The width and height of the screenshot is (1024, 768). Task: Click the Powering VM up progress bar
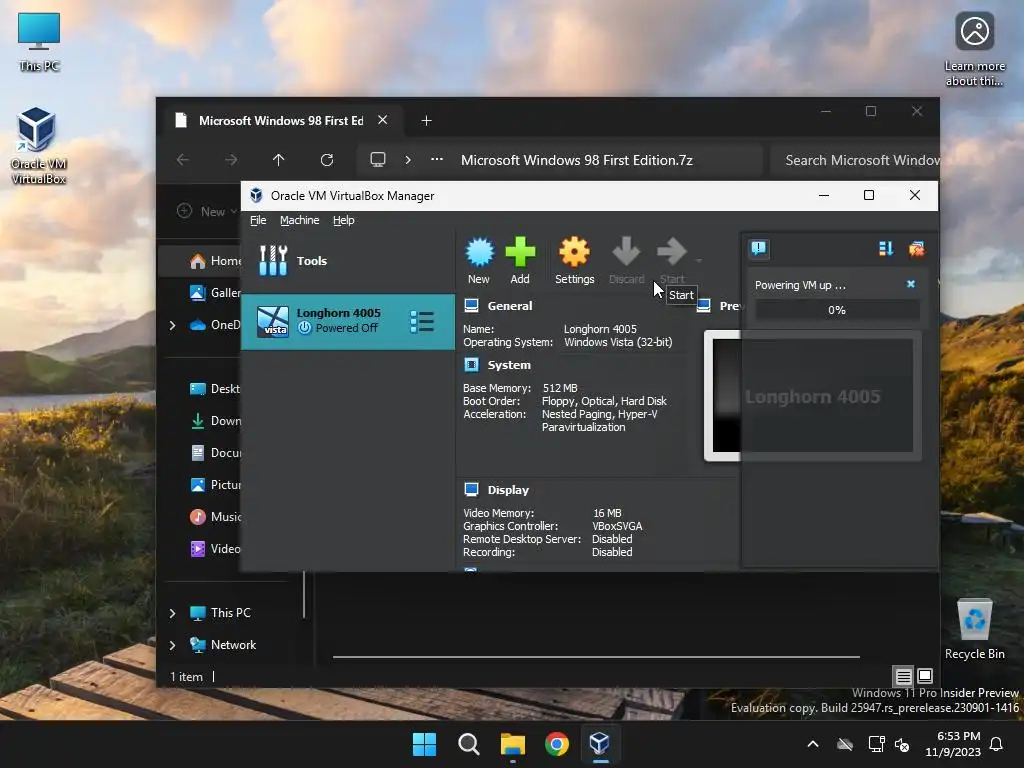(837, 310)
